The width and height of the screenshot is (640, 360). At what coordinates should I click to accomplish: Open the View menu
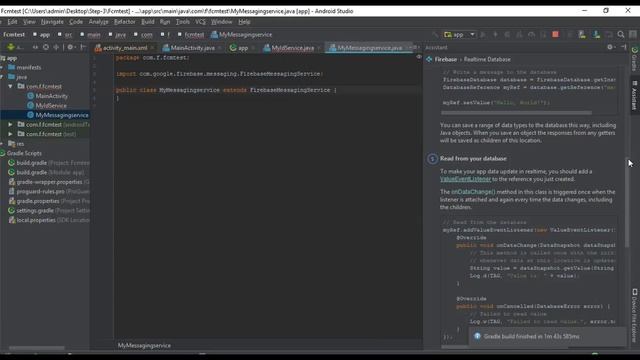(x=29, y=22)
